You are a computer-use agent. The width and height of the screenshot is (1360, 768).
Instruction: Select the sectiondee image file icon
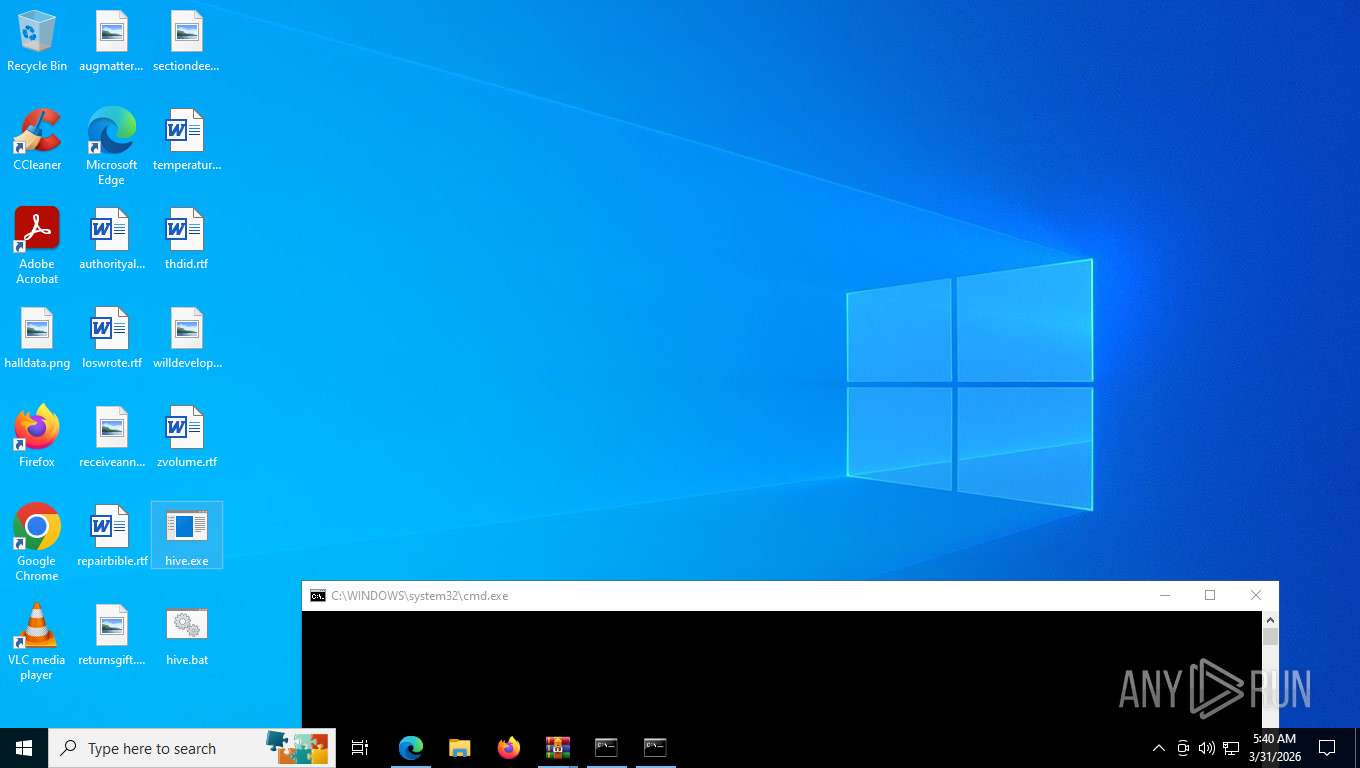(x=186, y=41)
